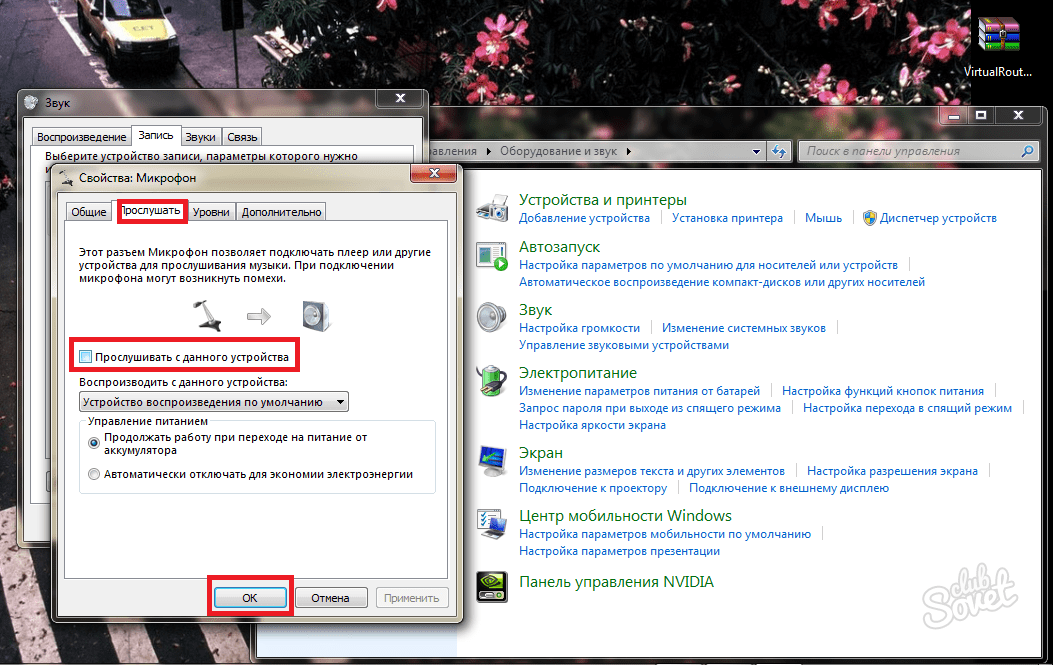
Task: Enable Прослушивать с данного устройства checkbox
Action: point(86,357)
